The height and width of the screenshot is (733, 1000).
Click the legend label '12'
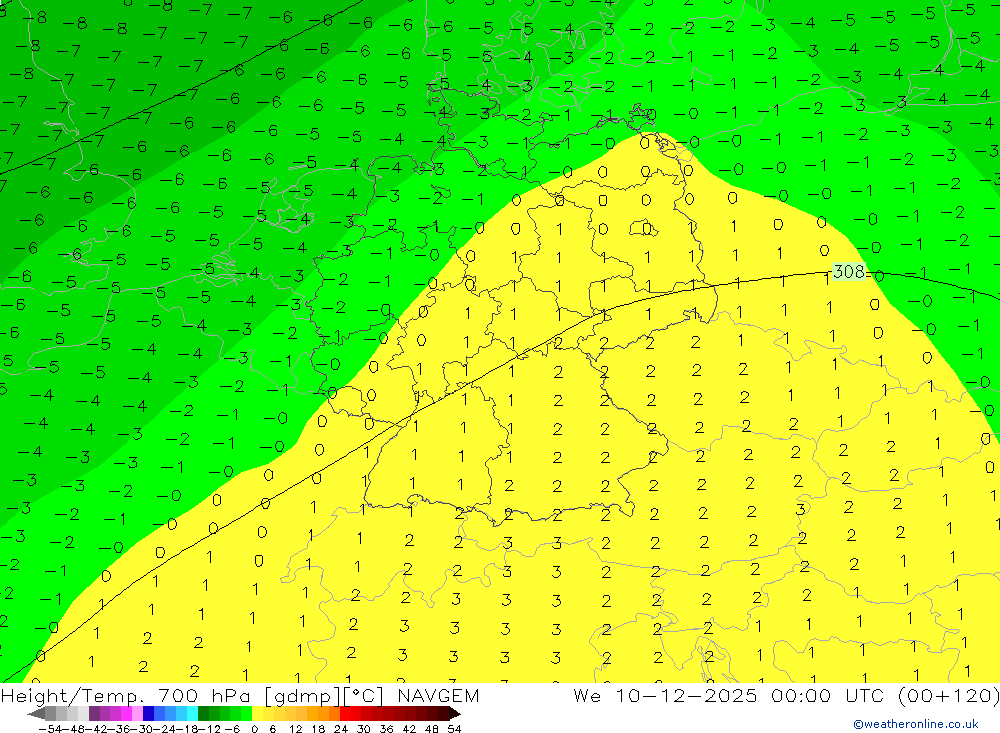295,729
